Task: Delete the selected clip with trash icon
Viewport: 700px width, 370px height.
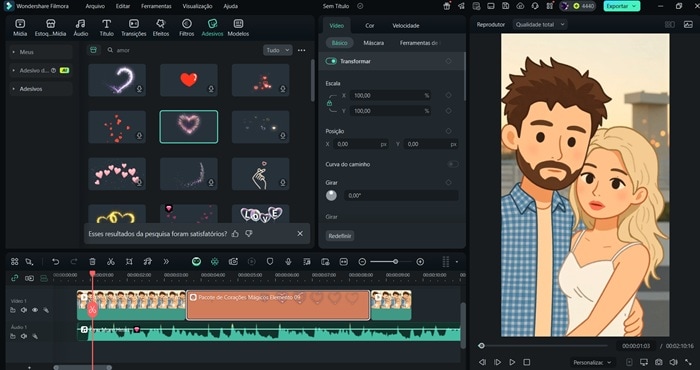Action: 92,262
